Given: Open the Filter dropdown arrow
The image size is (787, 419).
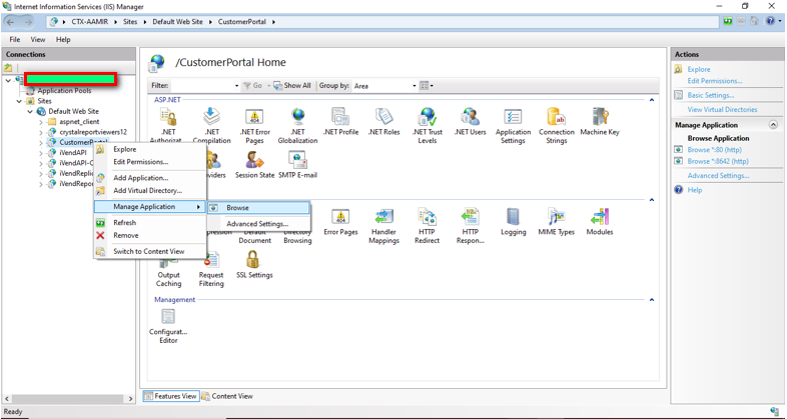Looking at the screenshot, I should [x=236, y=86].
